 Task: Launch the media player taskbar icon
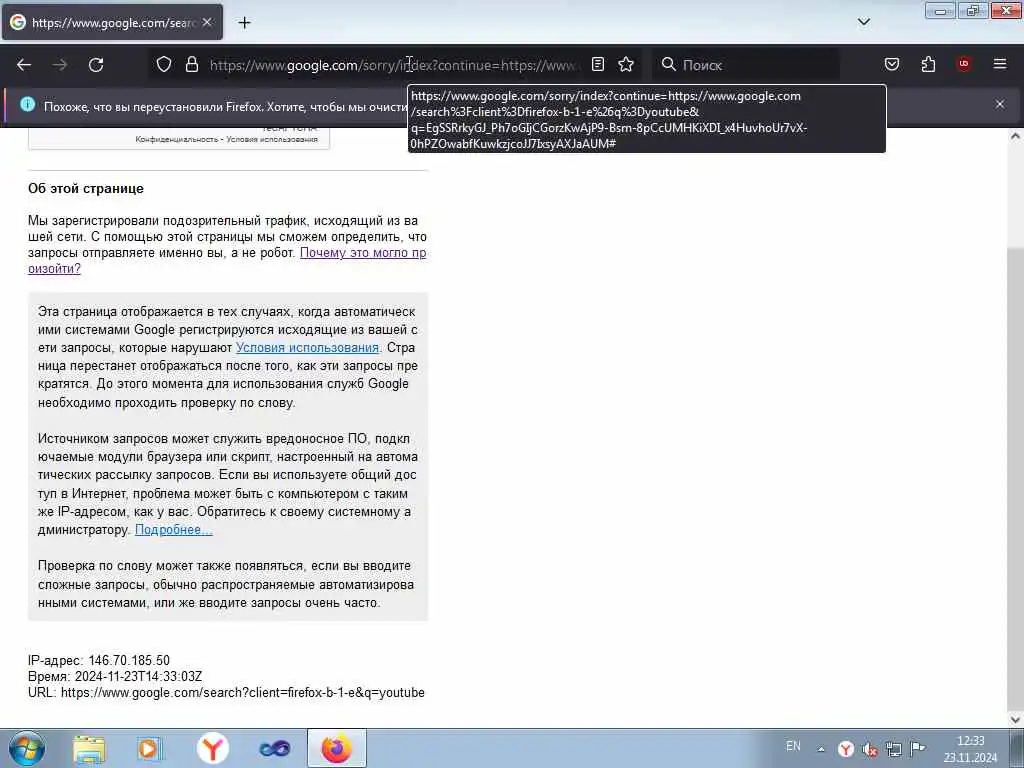pyautogui.click(x=150, y=748)
